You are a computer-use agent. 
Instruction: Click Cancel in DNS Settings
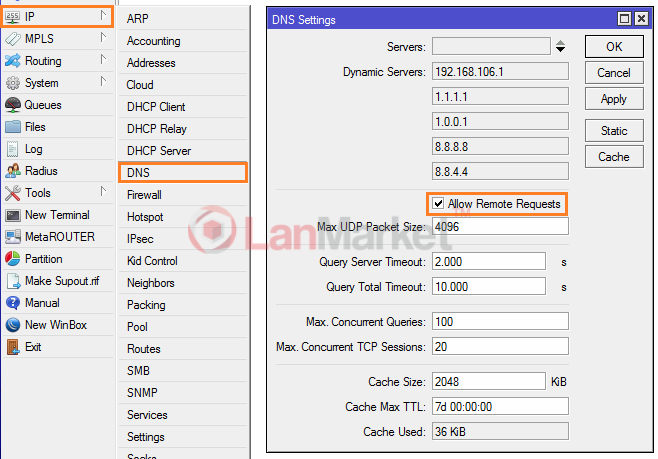point(614,73)
